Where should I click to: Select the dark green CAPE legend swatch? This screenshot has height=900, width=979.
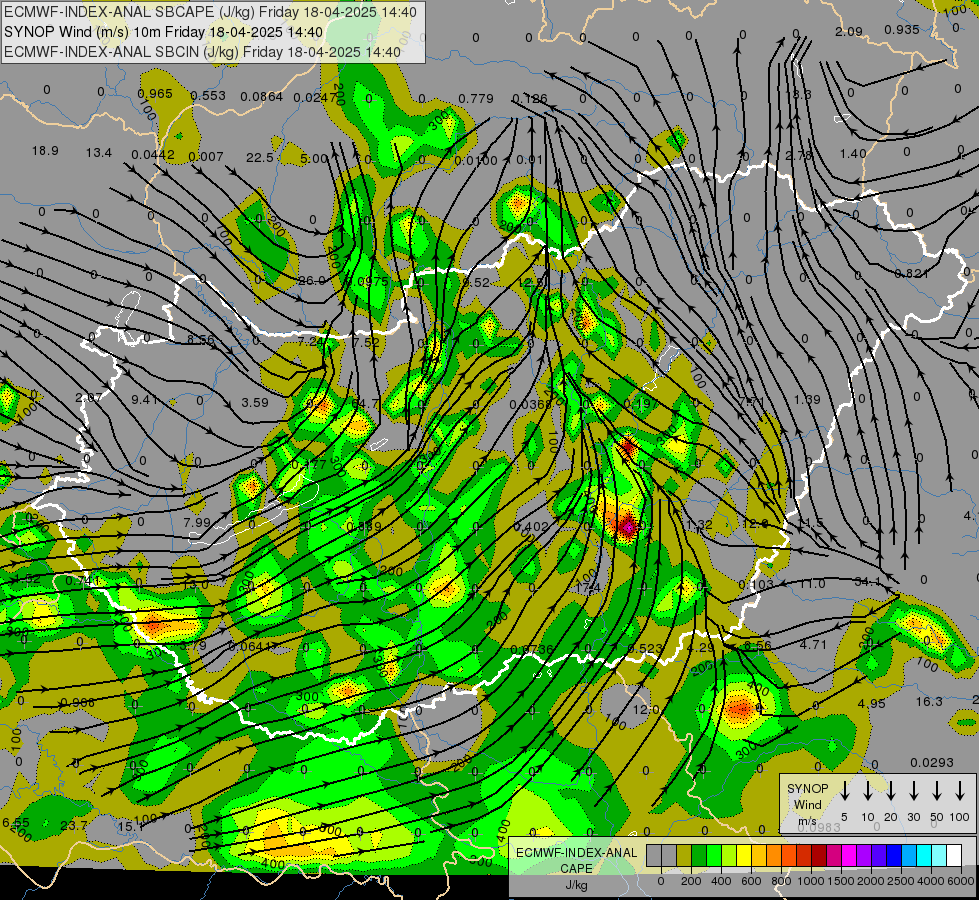699,855
